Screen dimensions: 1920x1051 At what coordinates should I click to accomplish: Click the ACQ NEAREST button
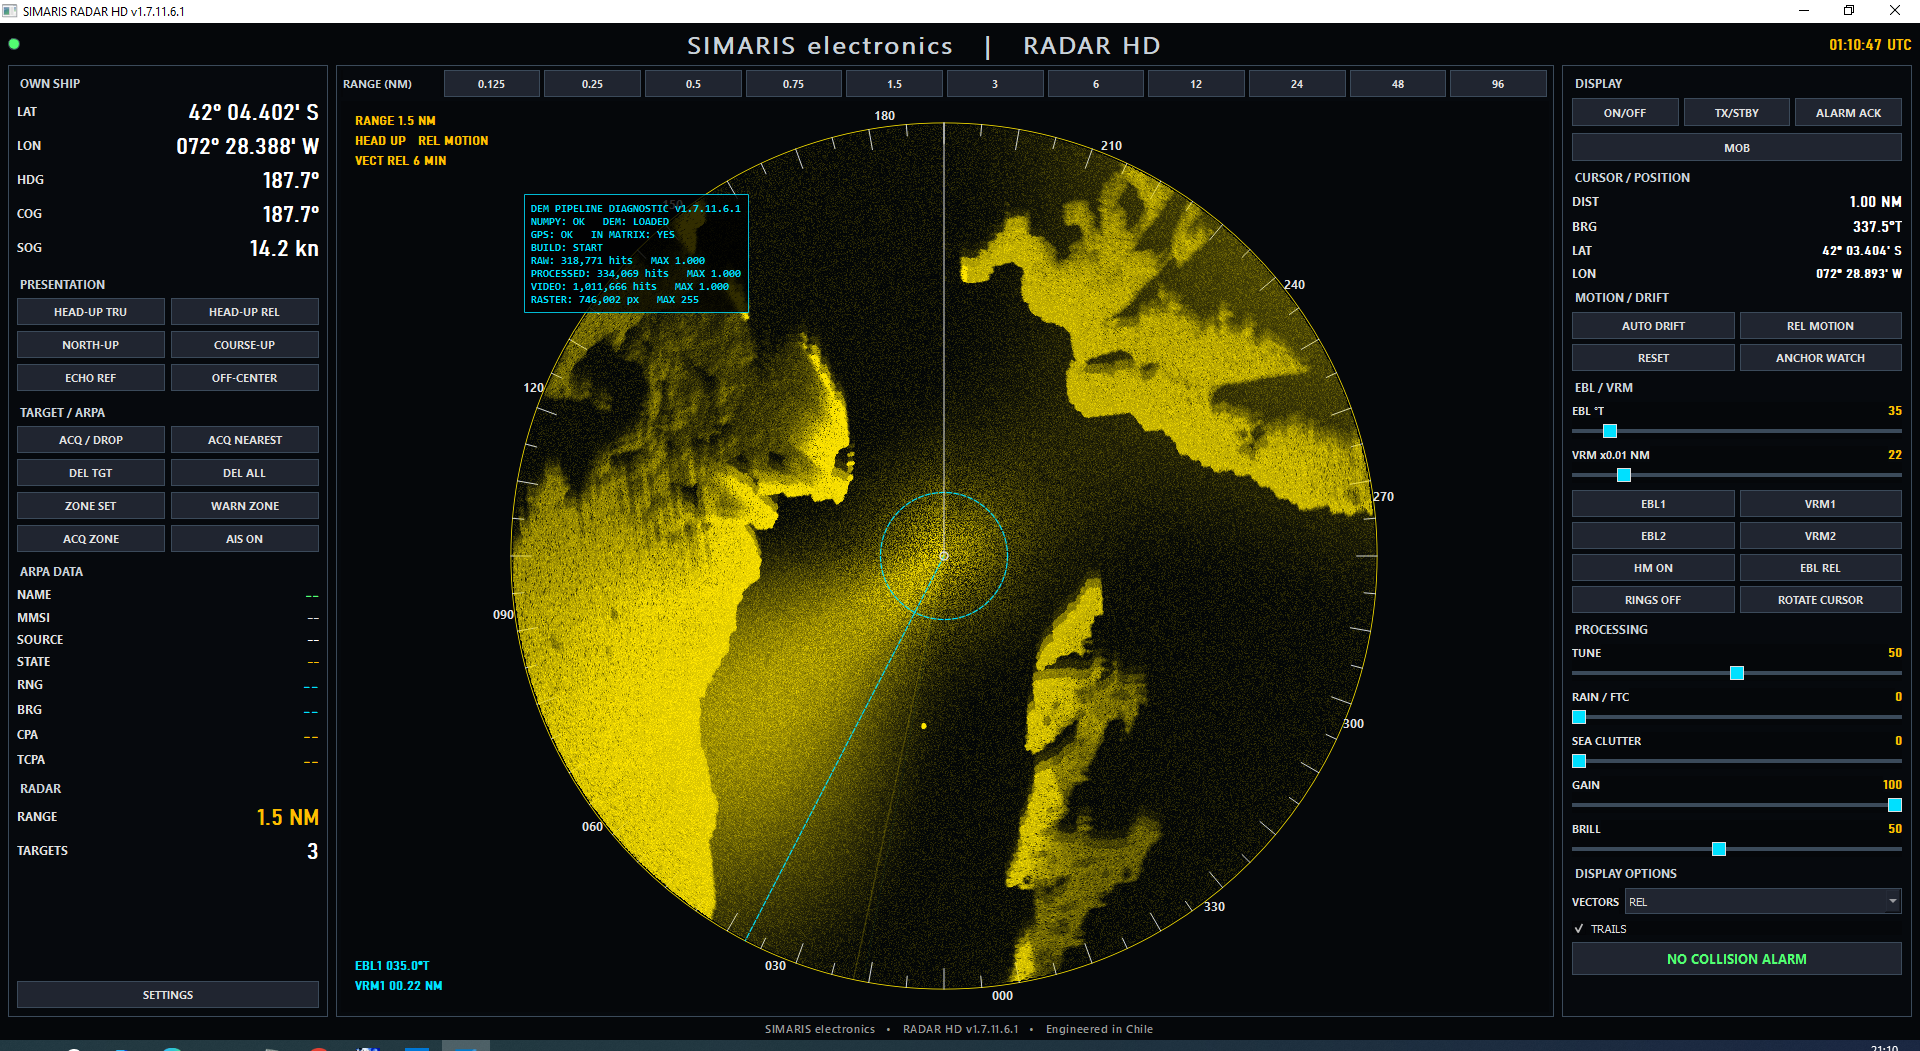[244, 440]
